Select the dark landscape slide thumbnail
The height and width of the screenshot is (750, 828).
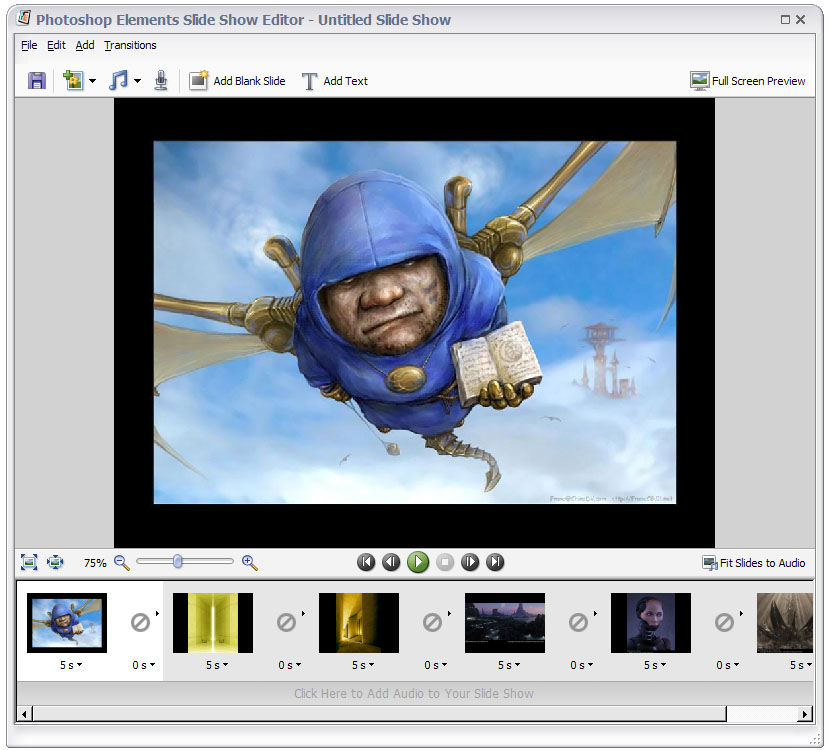505,623
